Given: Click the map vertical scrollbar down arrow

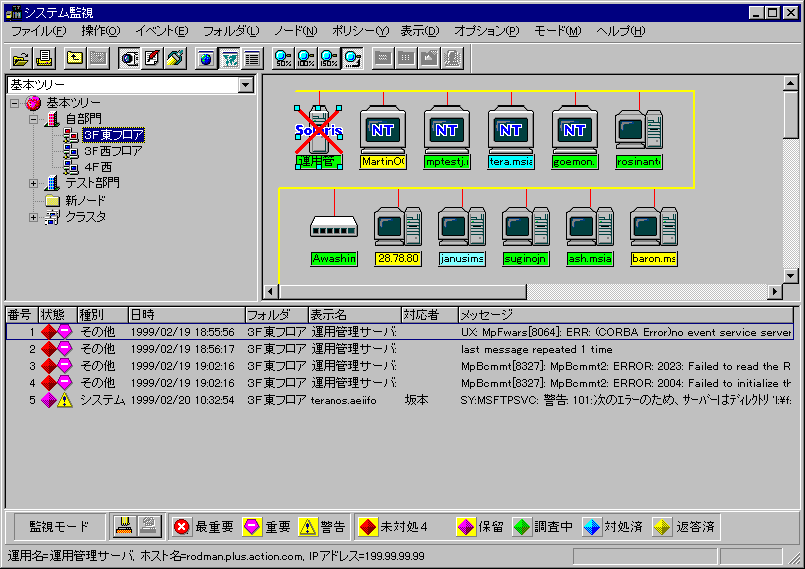Looking at the screenshot, I should tap(791, 276).
